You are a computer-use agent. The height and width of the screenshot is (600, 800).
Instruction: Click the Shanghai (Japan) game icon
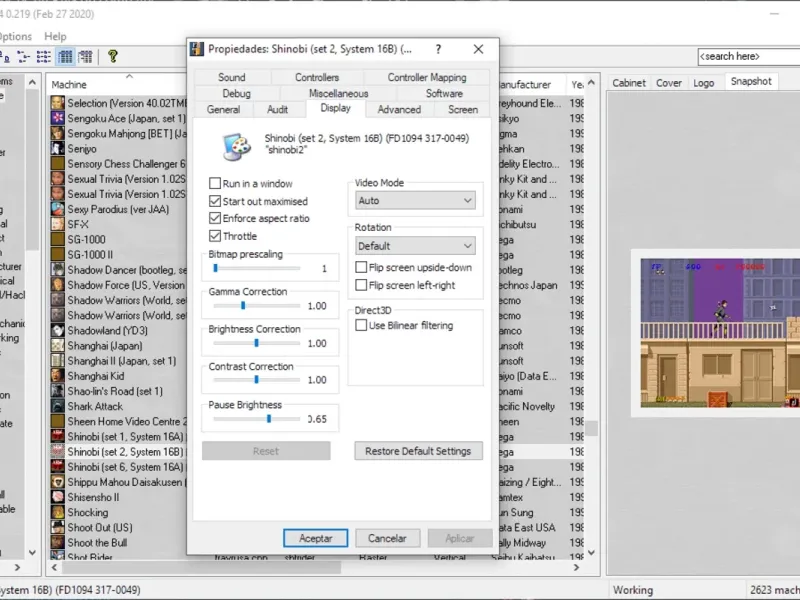coord(58,345)
